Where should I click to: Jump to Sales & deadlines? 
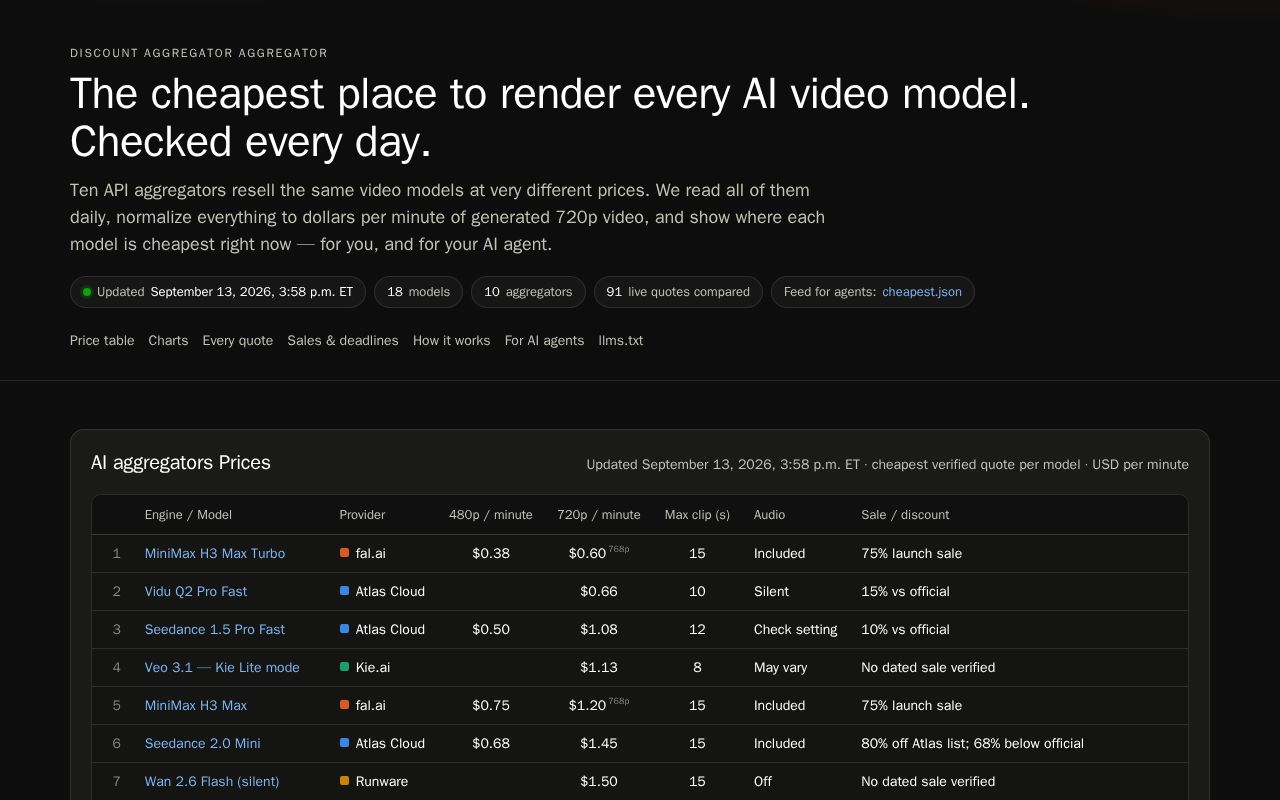point(343,341)
